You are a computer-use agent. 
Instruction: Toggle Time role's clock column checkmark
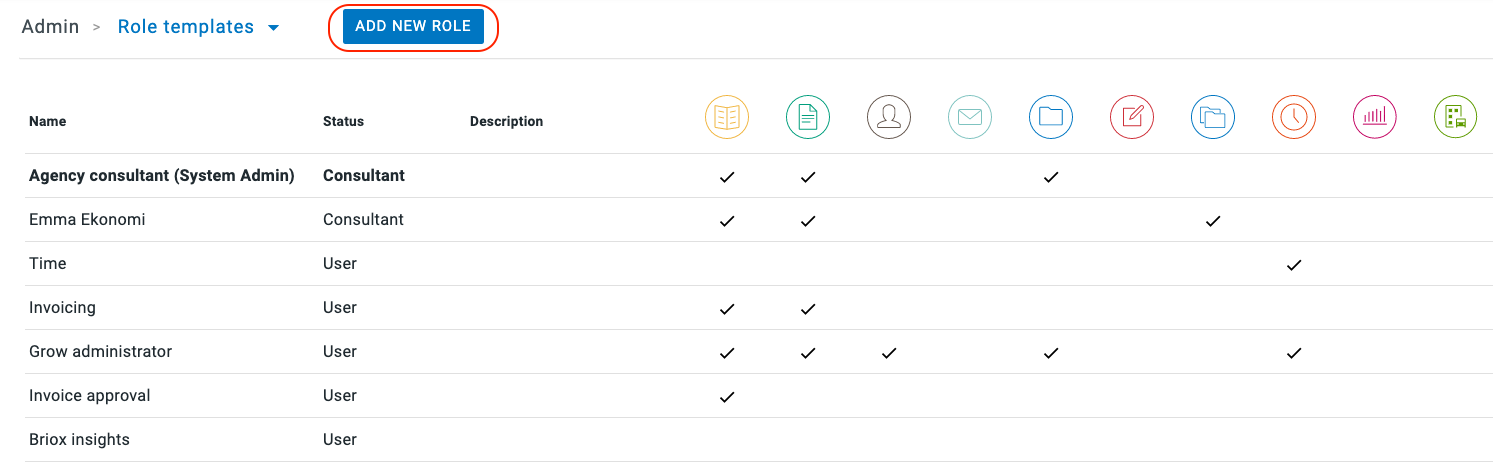1294,265
